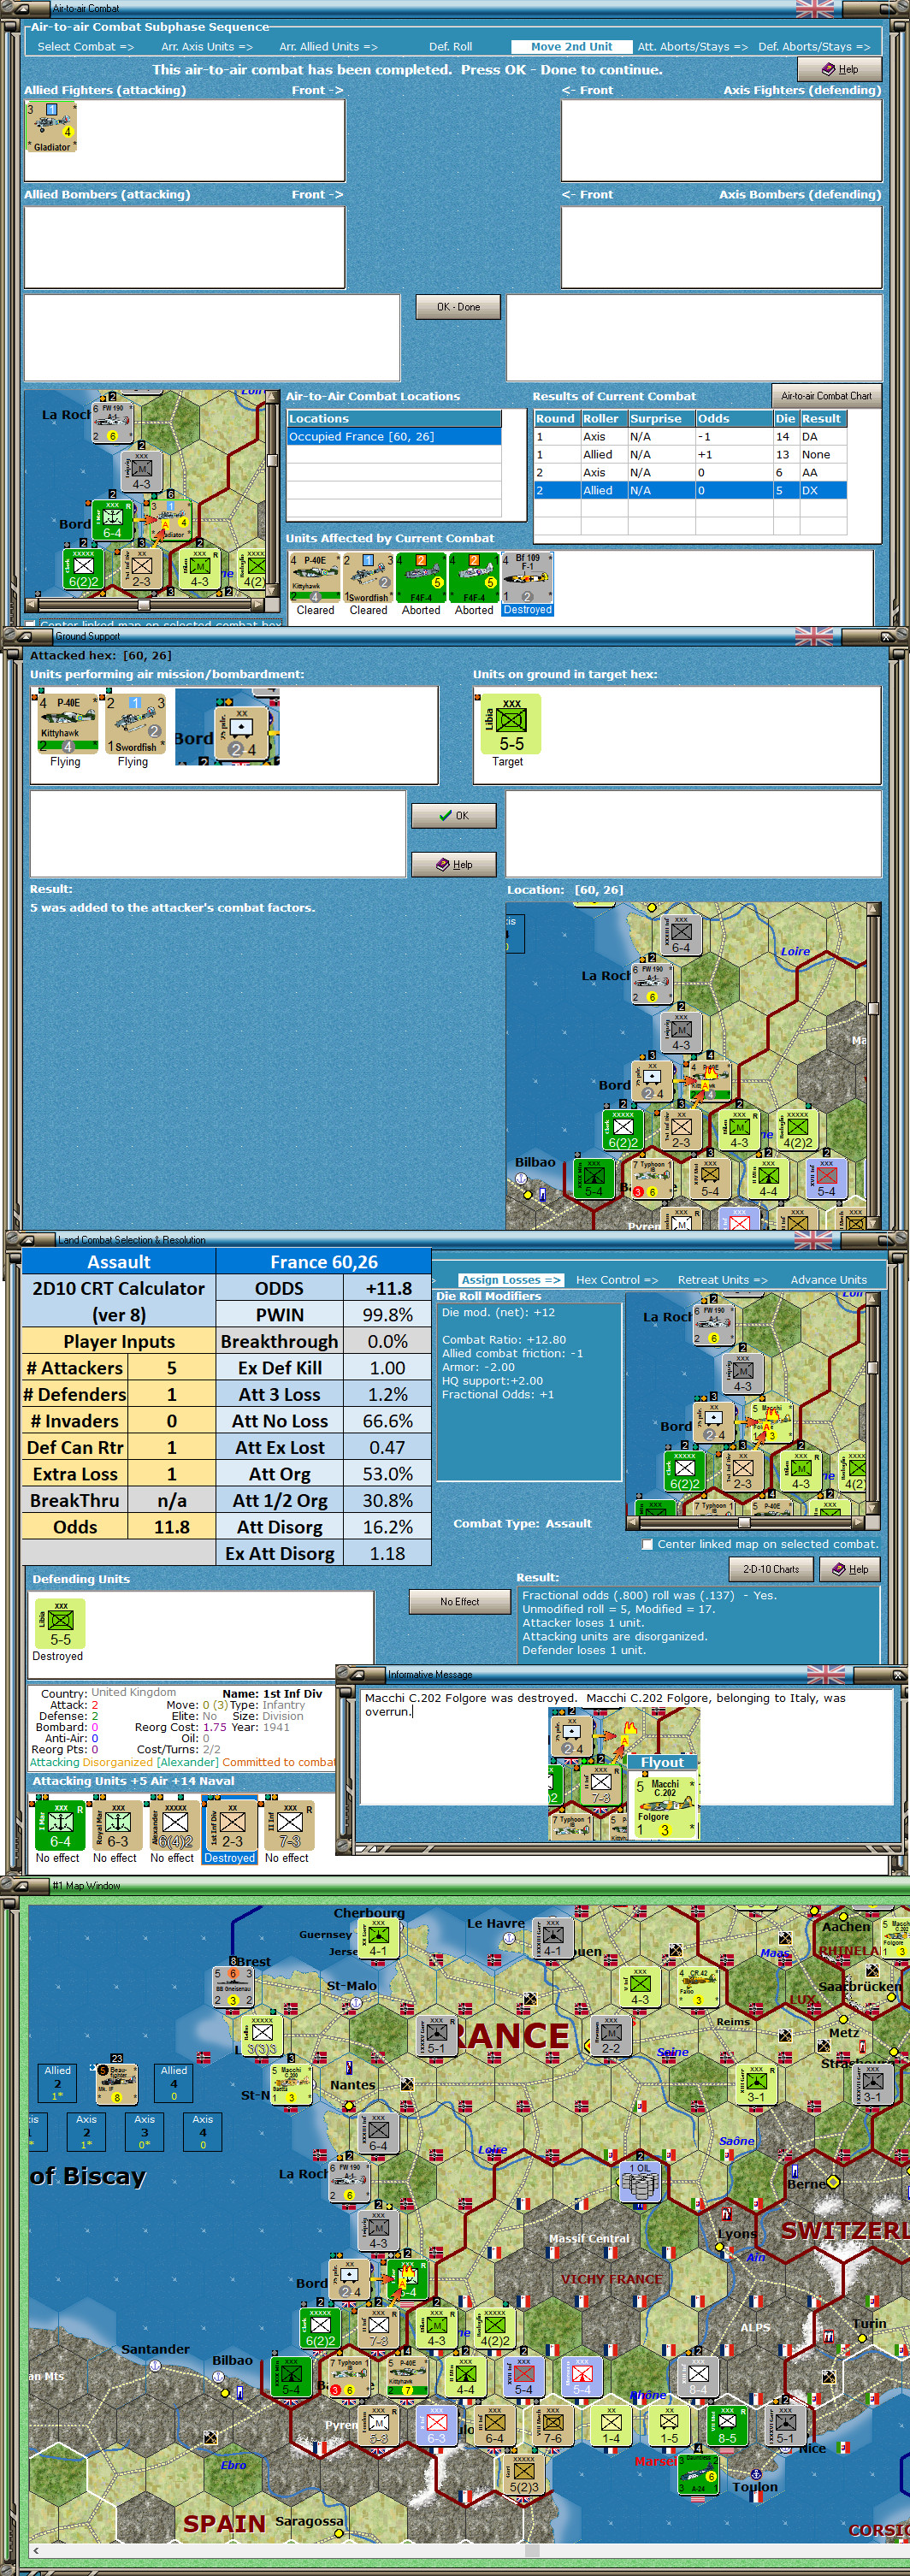
Task: Open Help in Land Combat window
Action: tap(849, 1569)
